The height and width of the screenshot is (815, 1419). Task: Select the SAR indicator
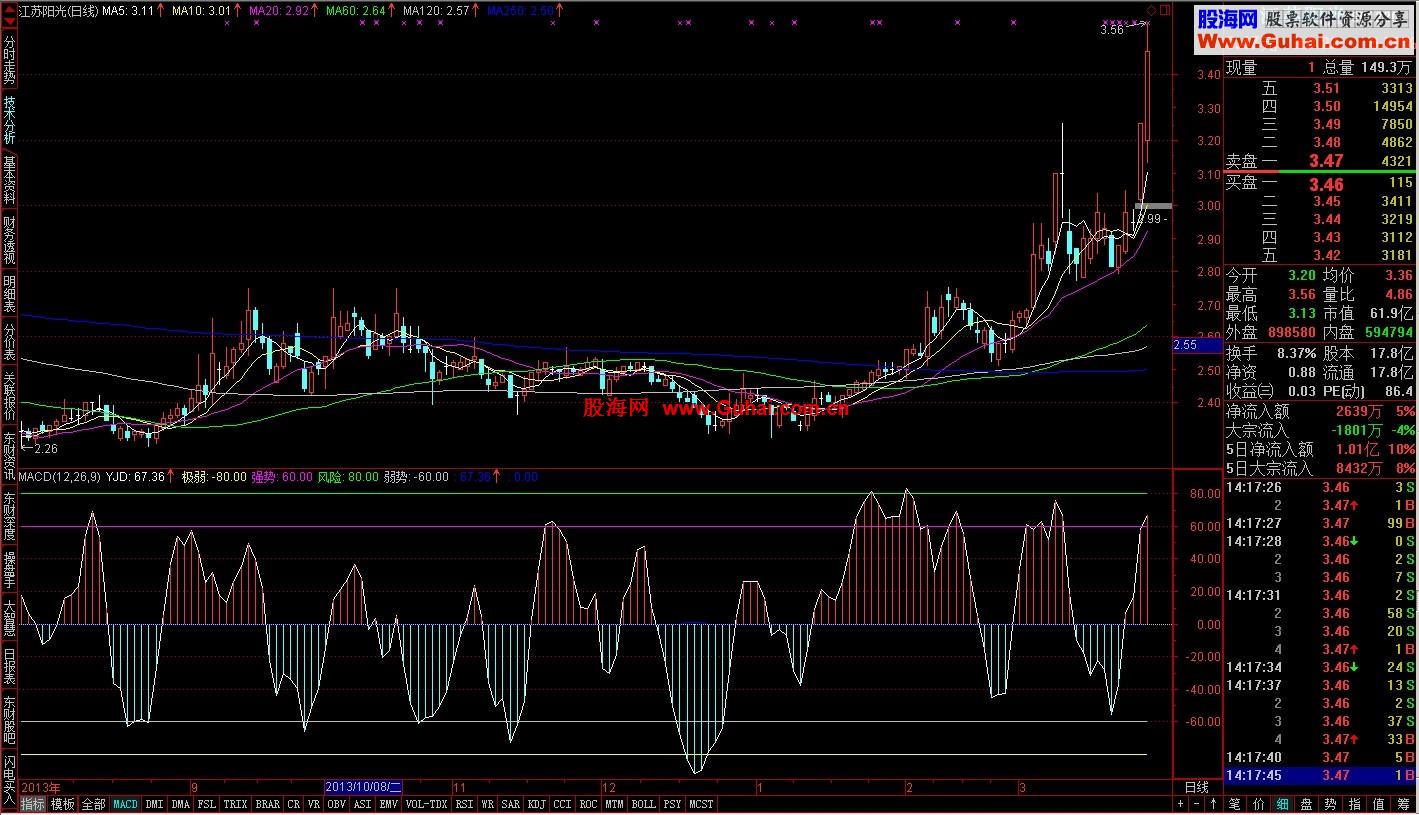point(510,804)
